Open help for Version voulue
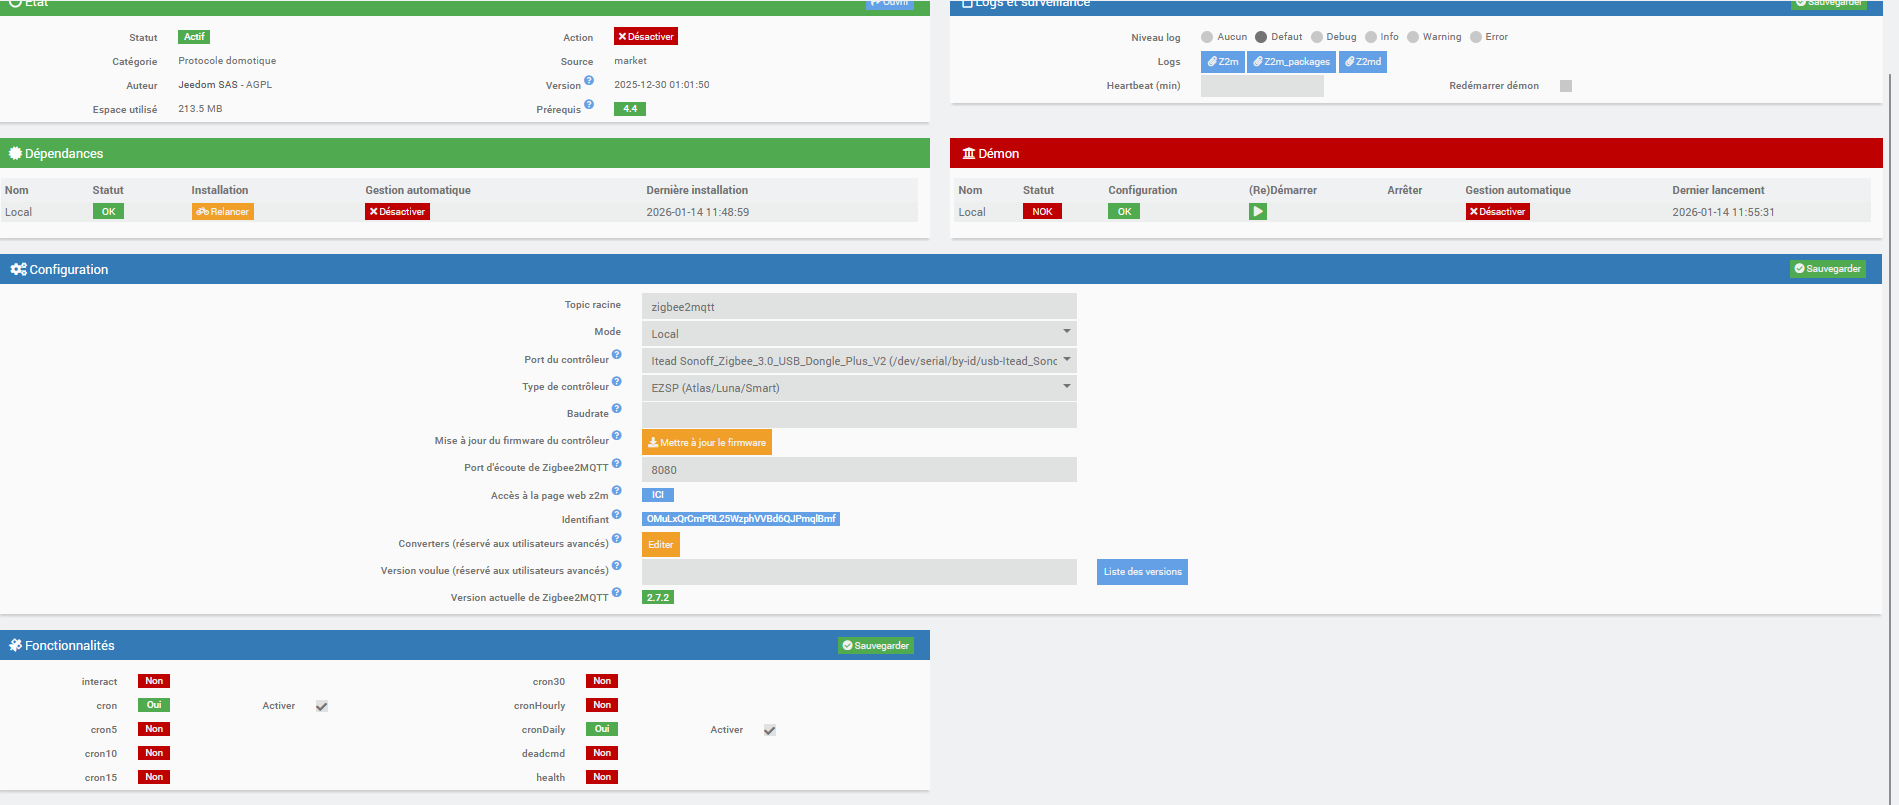The width and height of the screenshot is (1899, 805). (617, 565)
